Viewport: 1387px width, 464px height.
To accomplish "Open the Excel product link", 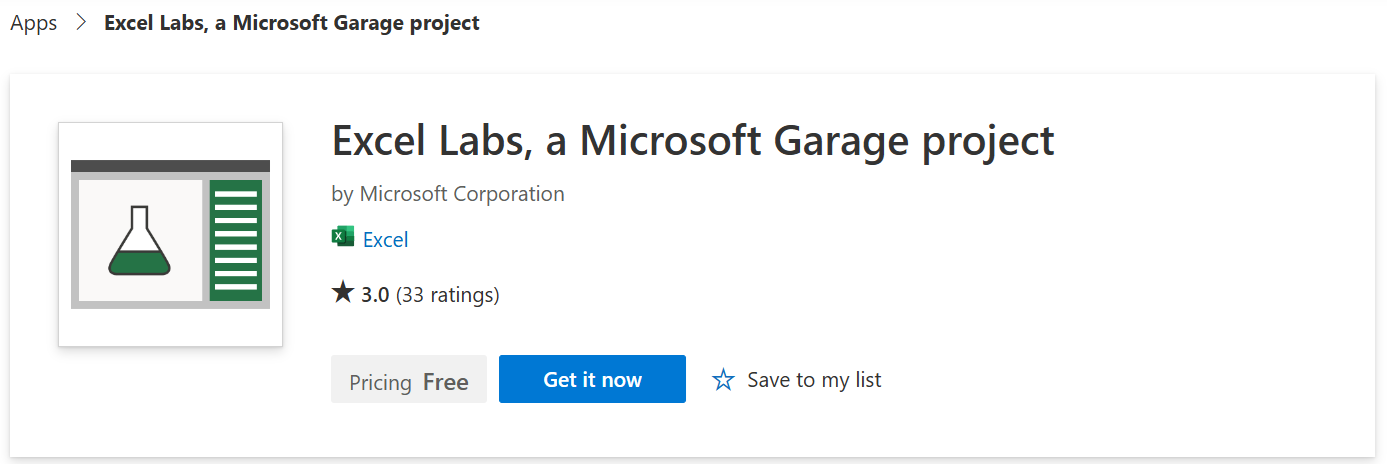I will [385, 240].
